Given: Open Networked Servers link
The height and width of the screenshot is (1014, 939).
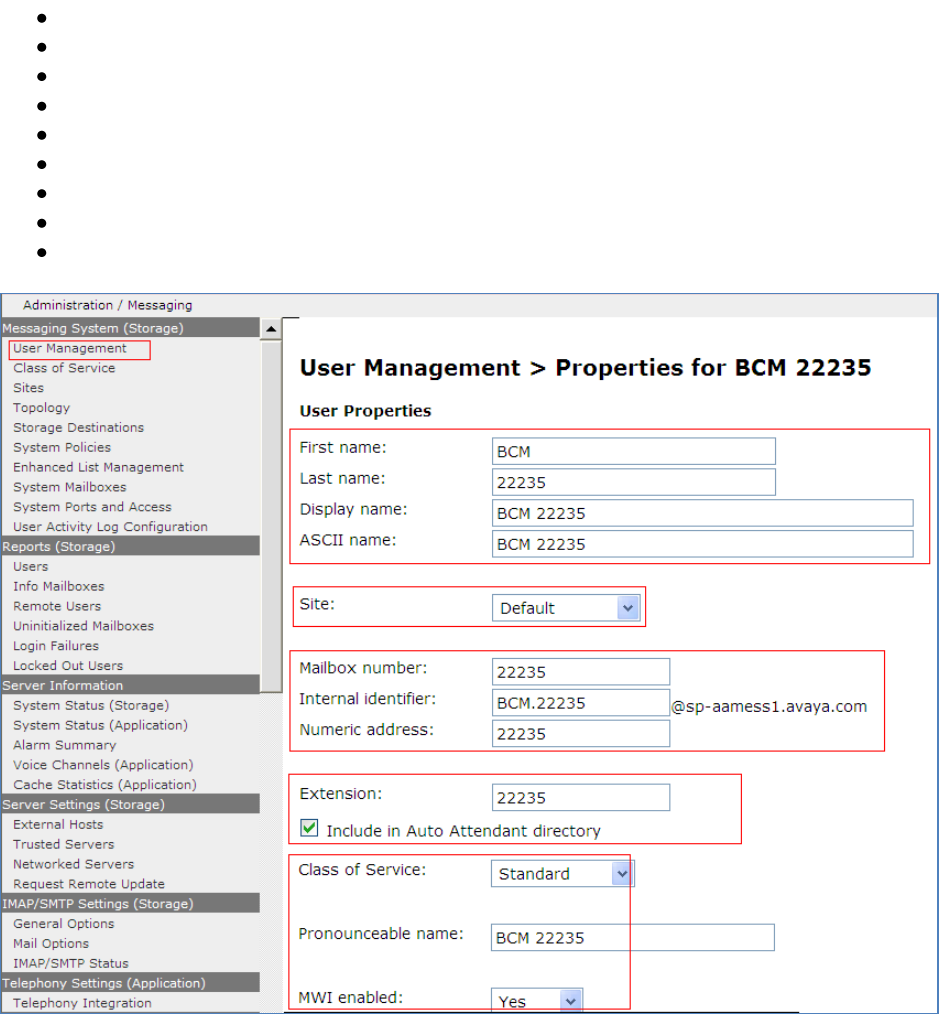Looking at the screenshot, I should point(74,865).
